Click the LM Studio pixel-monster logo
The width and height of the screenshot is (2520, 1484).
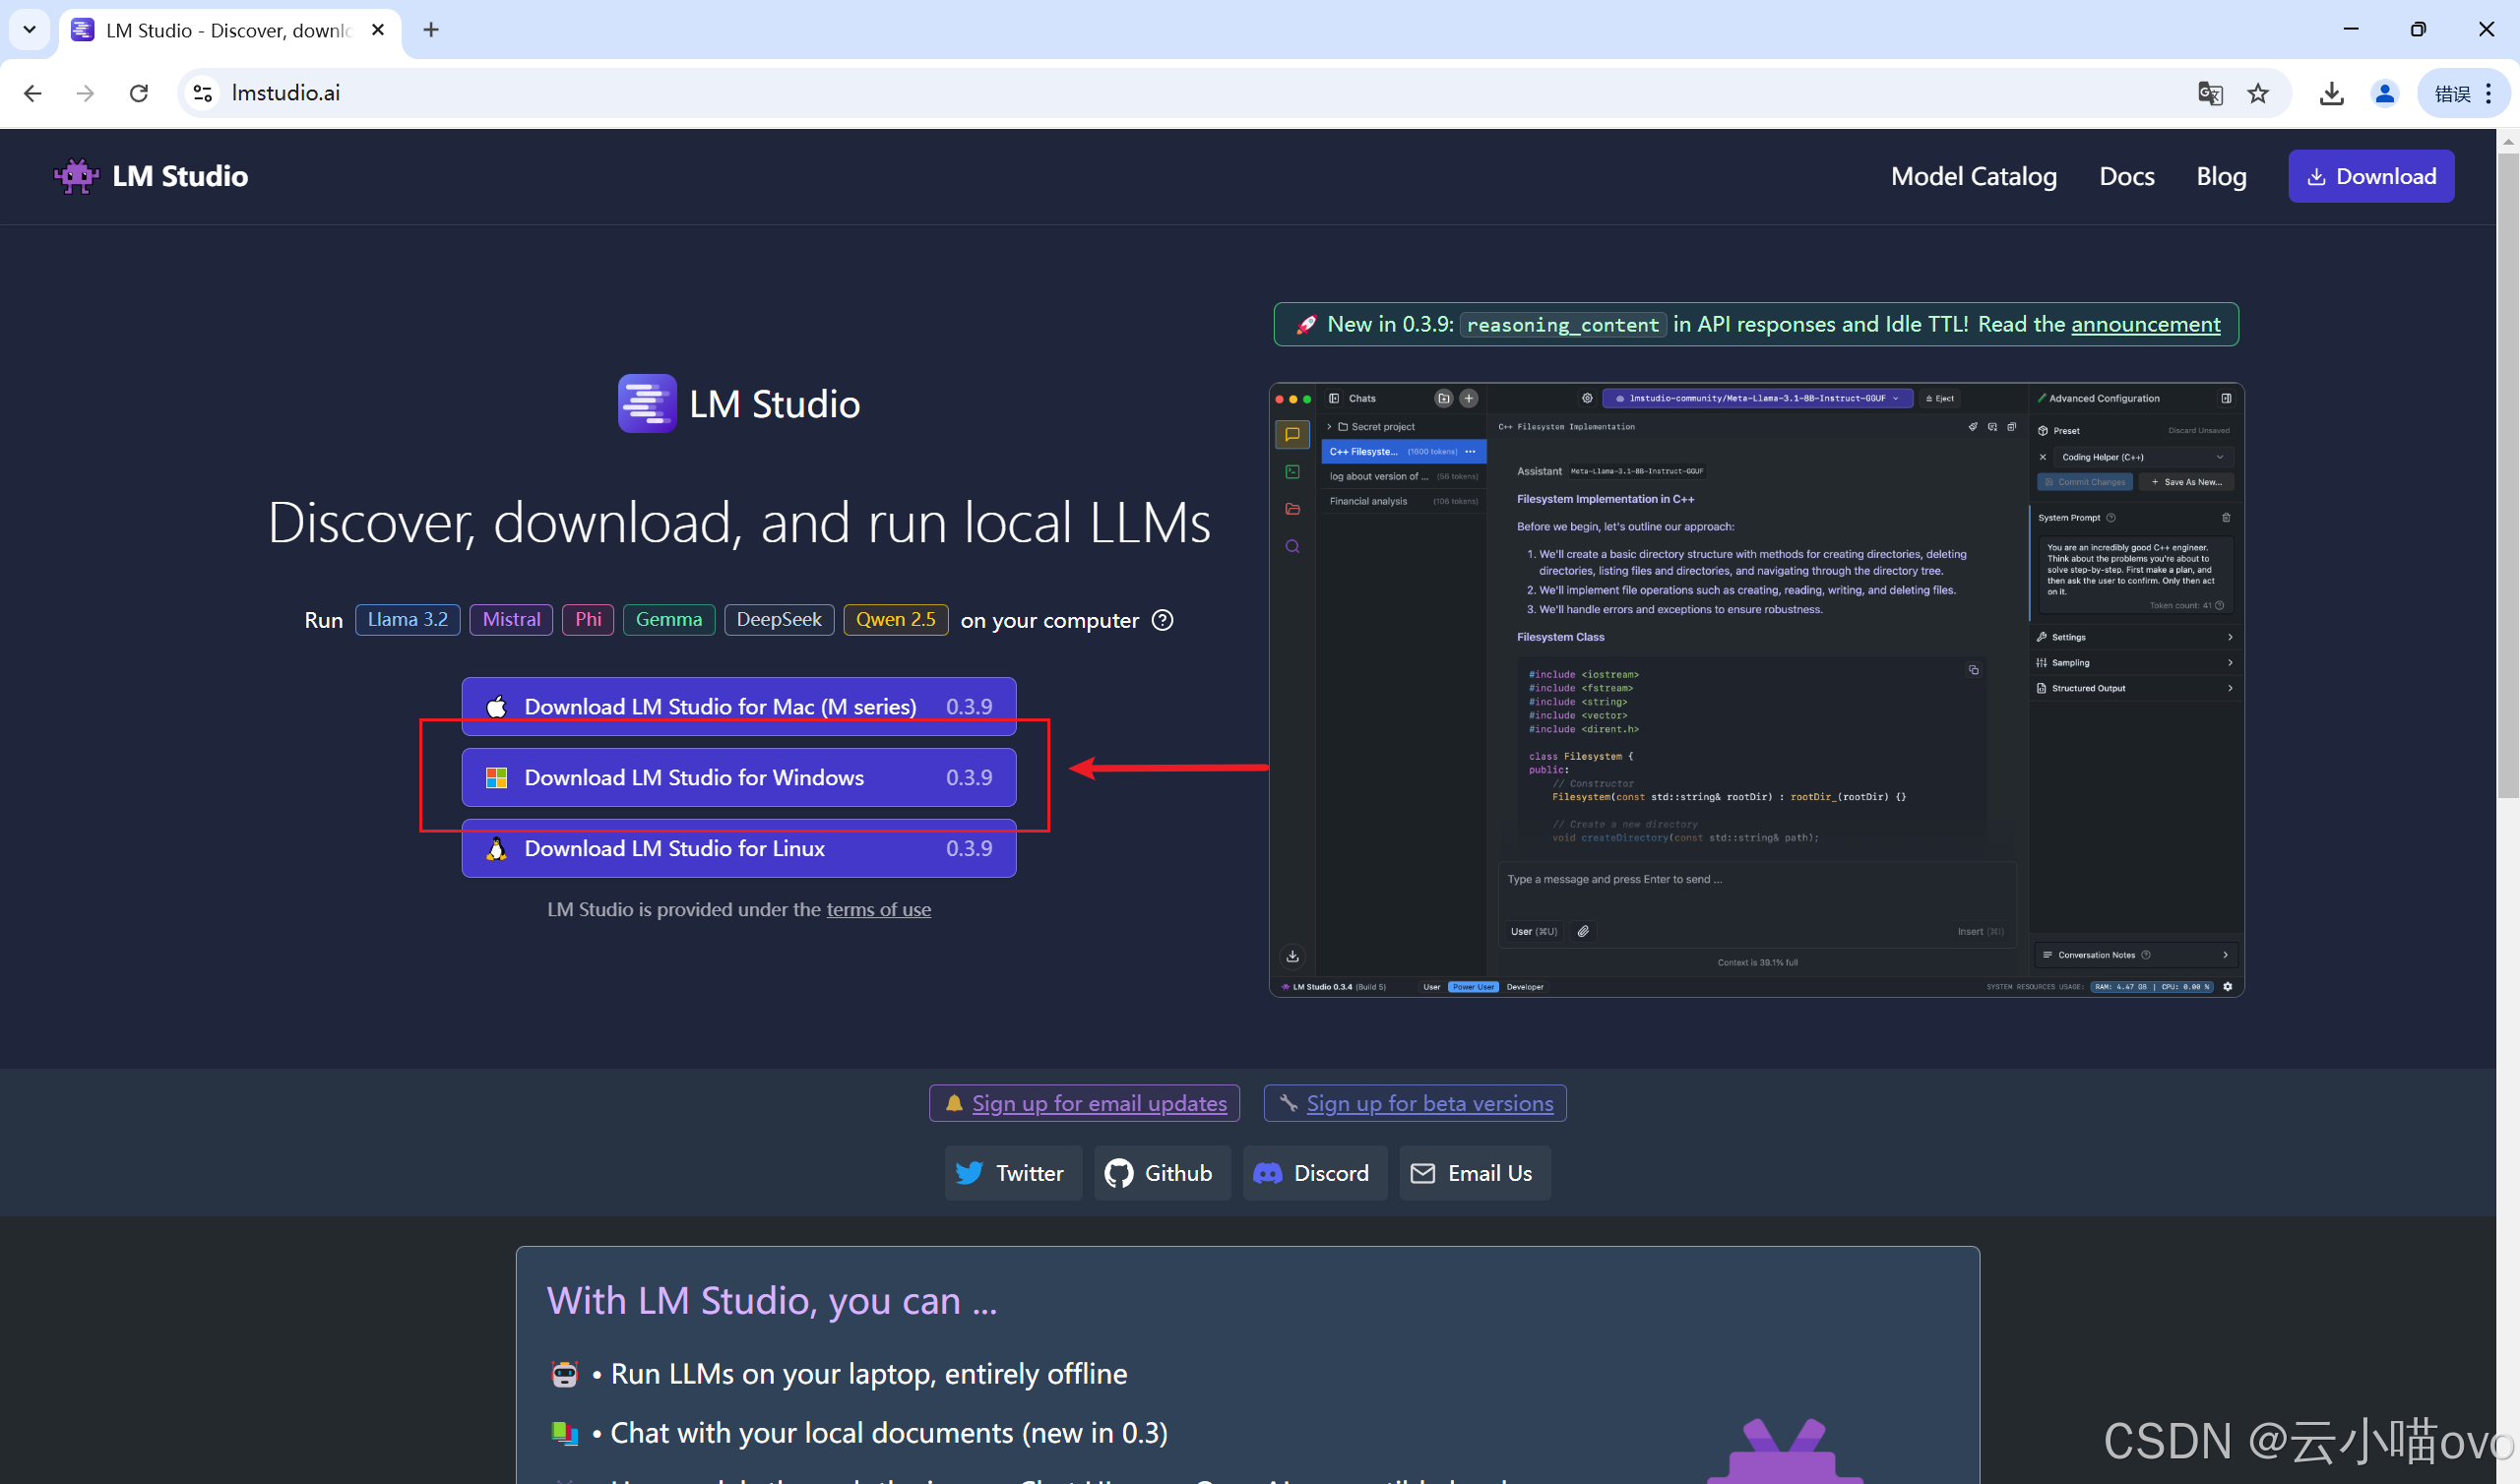pyautogui.click(x=76, y=176)
